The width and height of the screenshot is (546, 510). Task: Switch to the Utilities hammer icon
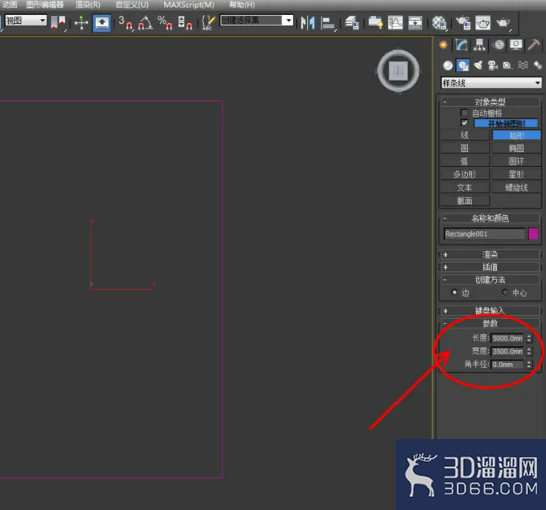click(x=534, y=45)
